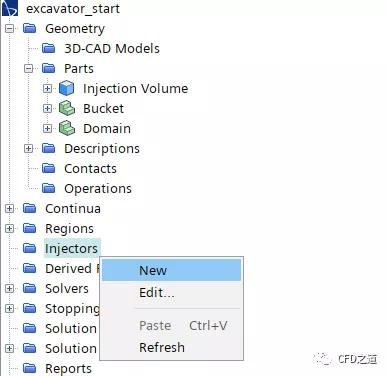This screenshot has height=376, width=388.
Task: Click the Descriptions folder icon
Action: (x=49, y=149)
